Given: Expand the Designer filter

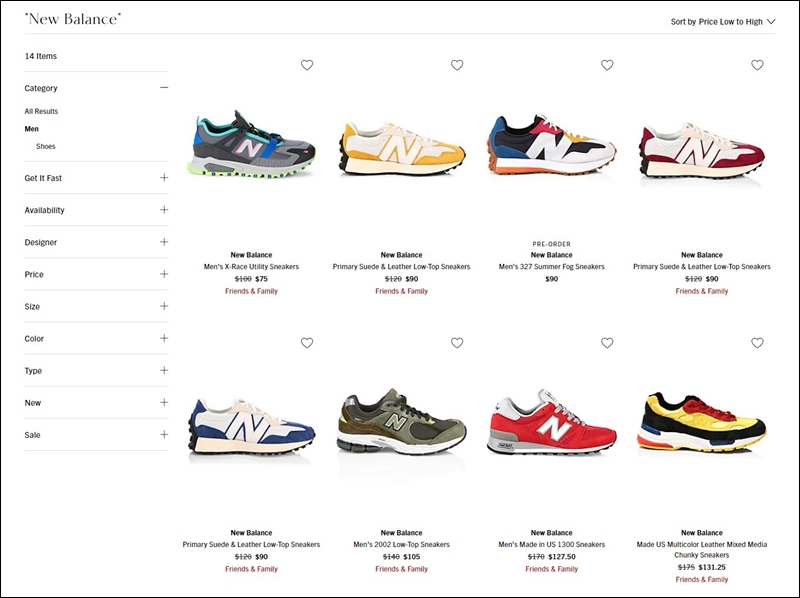Looking at the screenshot, I should click(x=164, y=242).
